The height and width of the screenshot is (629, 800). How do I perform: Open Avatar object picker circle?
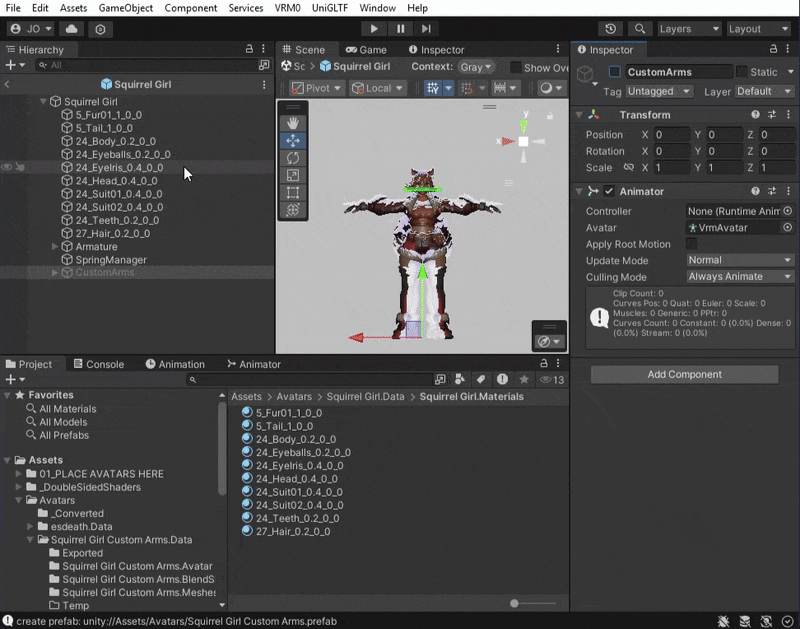pyautogui.click(x=788, y=228)
